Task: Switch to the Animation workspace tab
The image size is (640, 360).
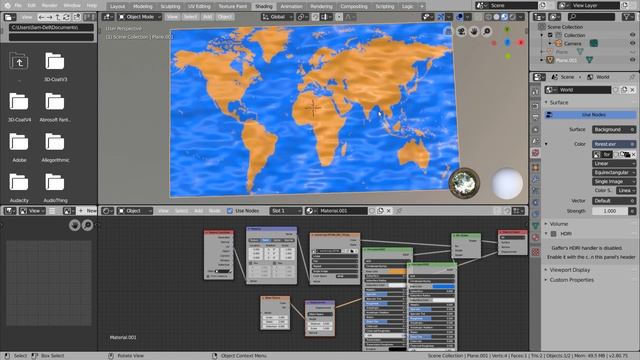Action: click(291, 6)
